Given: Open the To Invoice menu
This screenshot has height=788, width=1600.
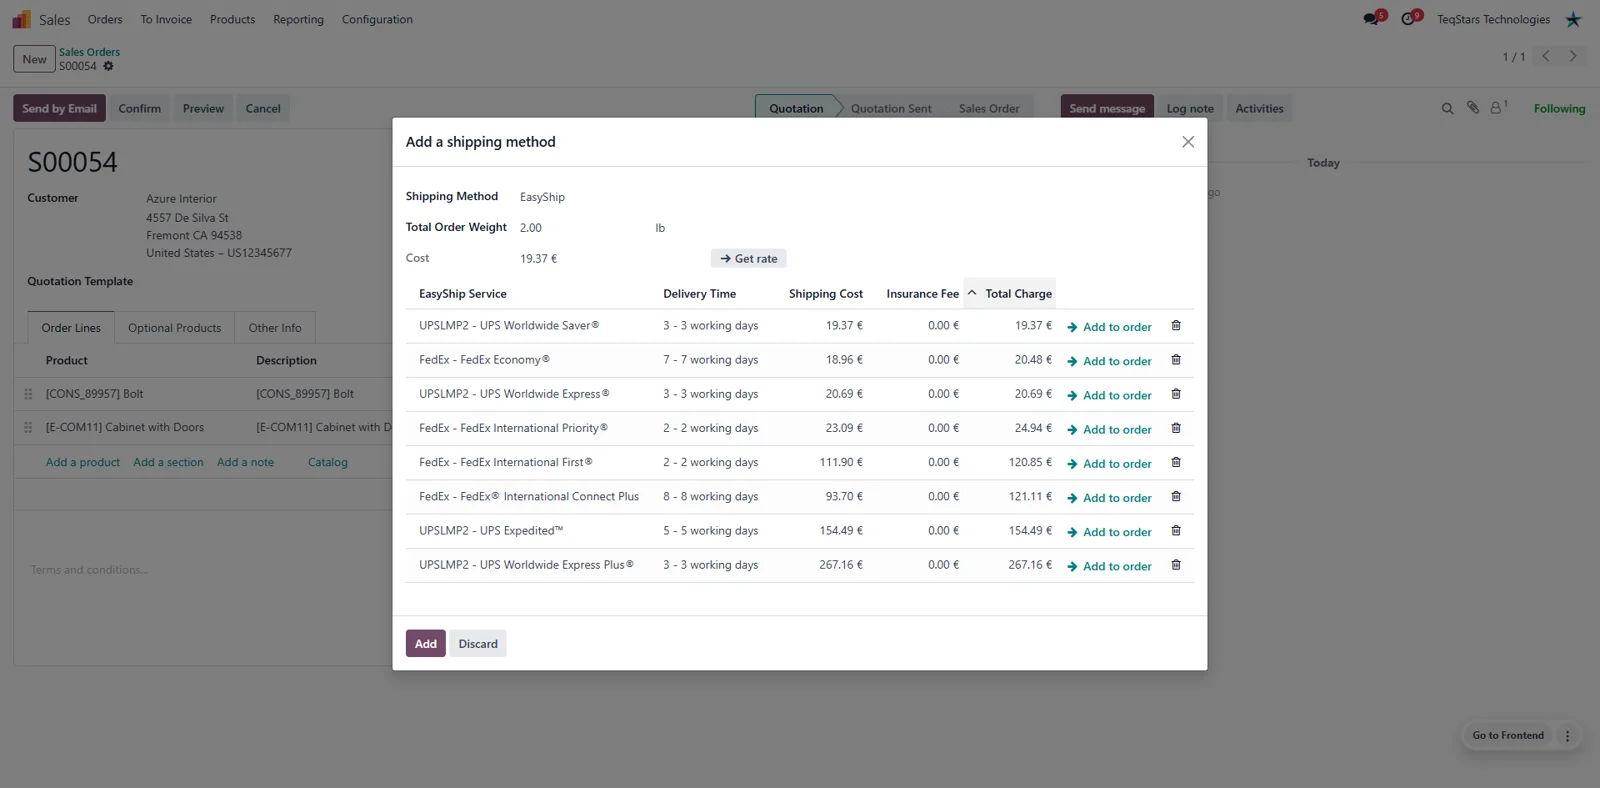Looking at the screenshot, I should pos(166,19).
